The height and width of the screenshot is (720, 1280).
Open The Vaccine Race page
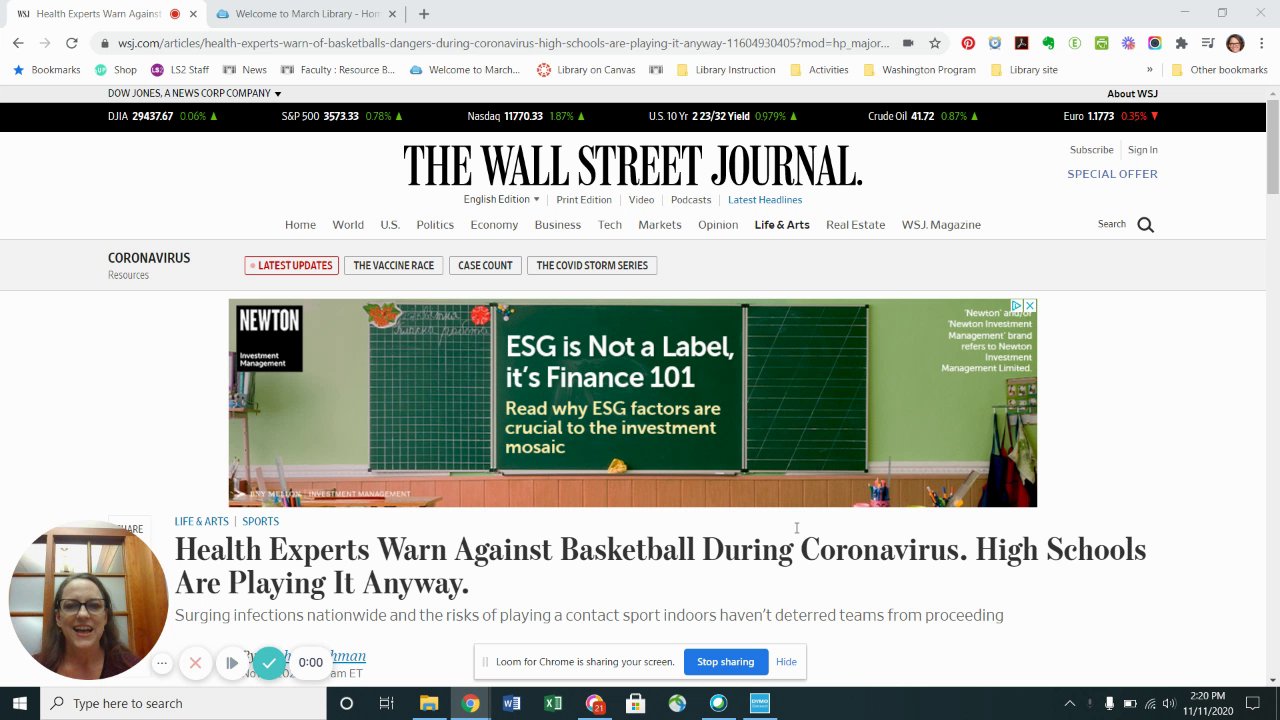point(393,265)
